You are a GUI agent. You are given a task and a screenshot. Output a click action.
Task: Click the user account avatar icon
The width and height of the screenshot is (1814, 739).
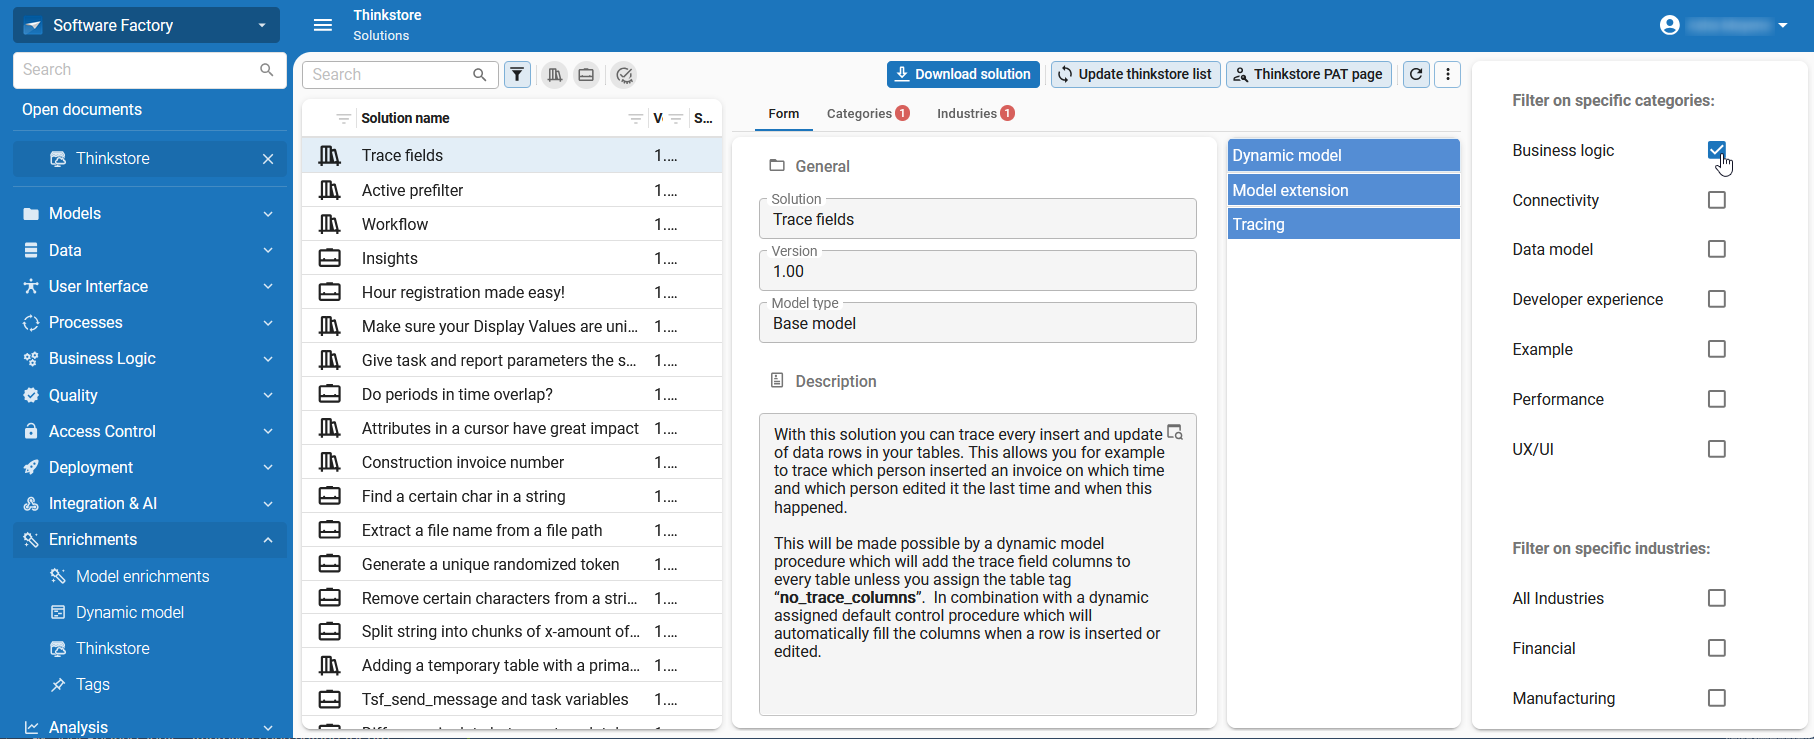[x=1669, y=25]
